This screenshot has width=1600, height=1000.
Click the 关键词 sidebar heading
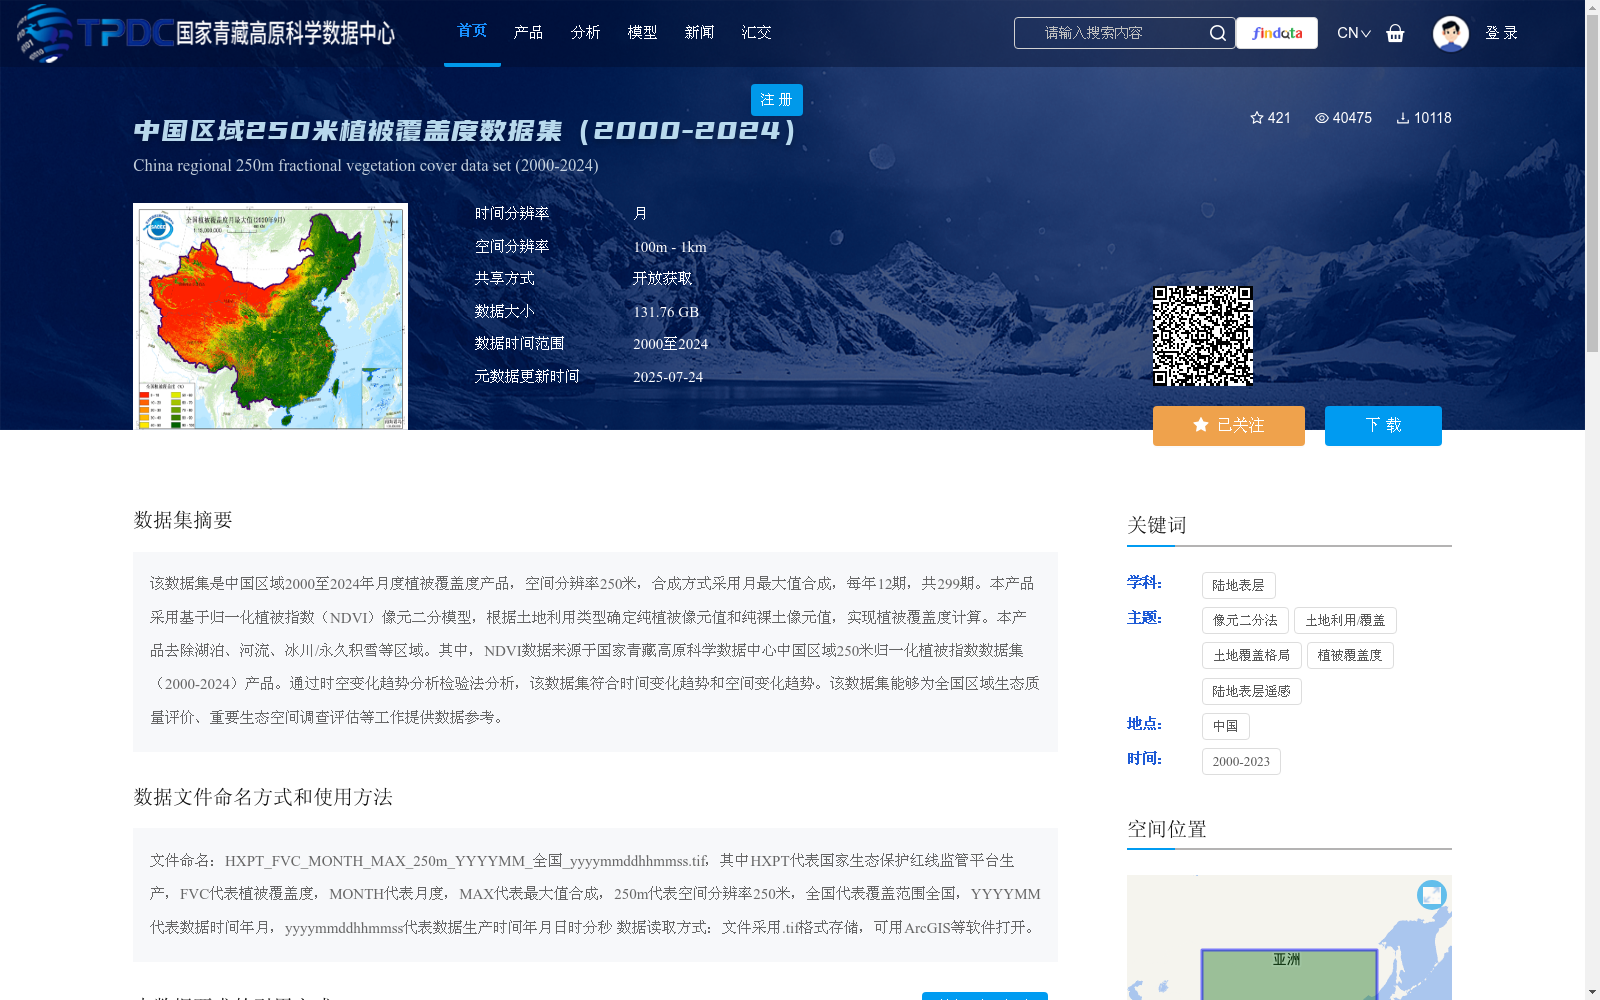click(x=1157, y=525)
